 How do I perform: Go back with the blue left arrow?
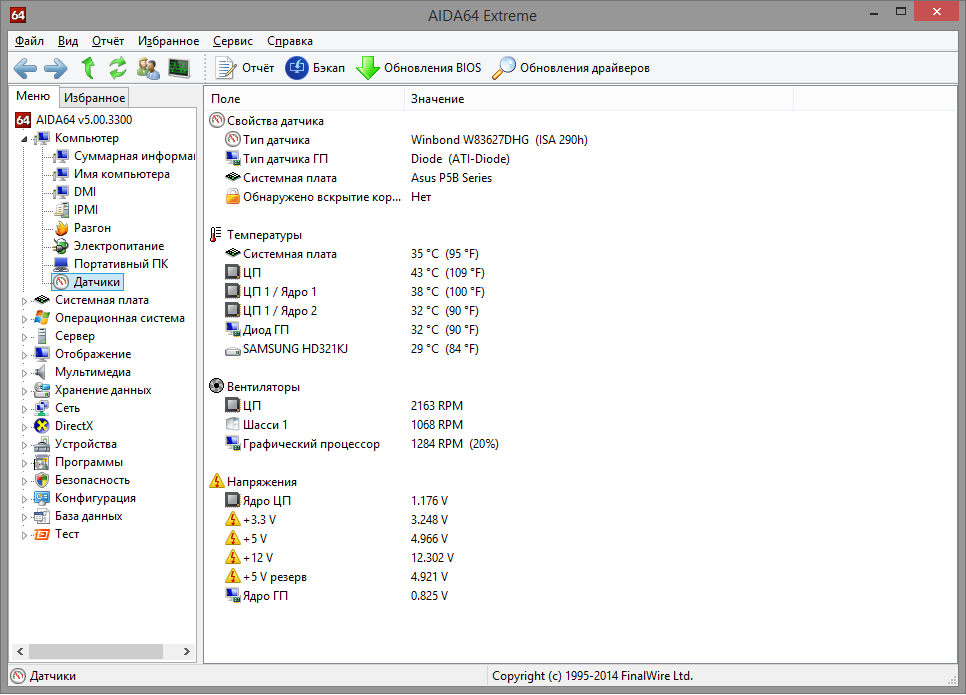click(25, 68)
